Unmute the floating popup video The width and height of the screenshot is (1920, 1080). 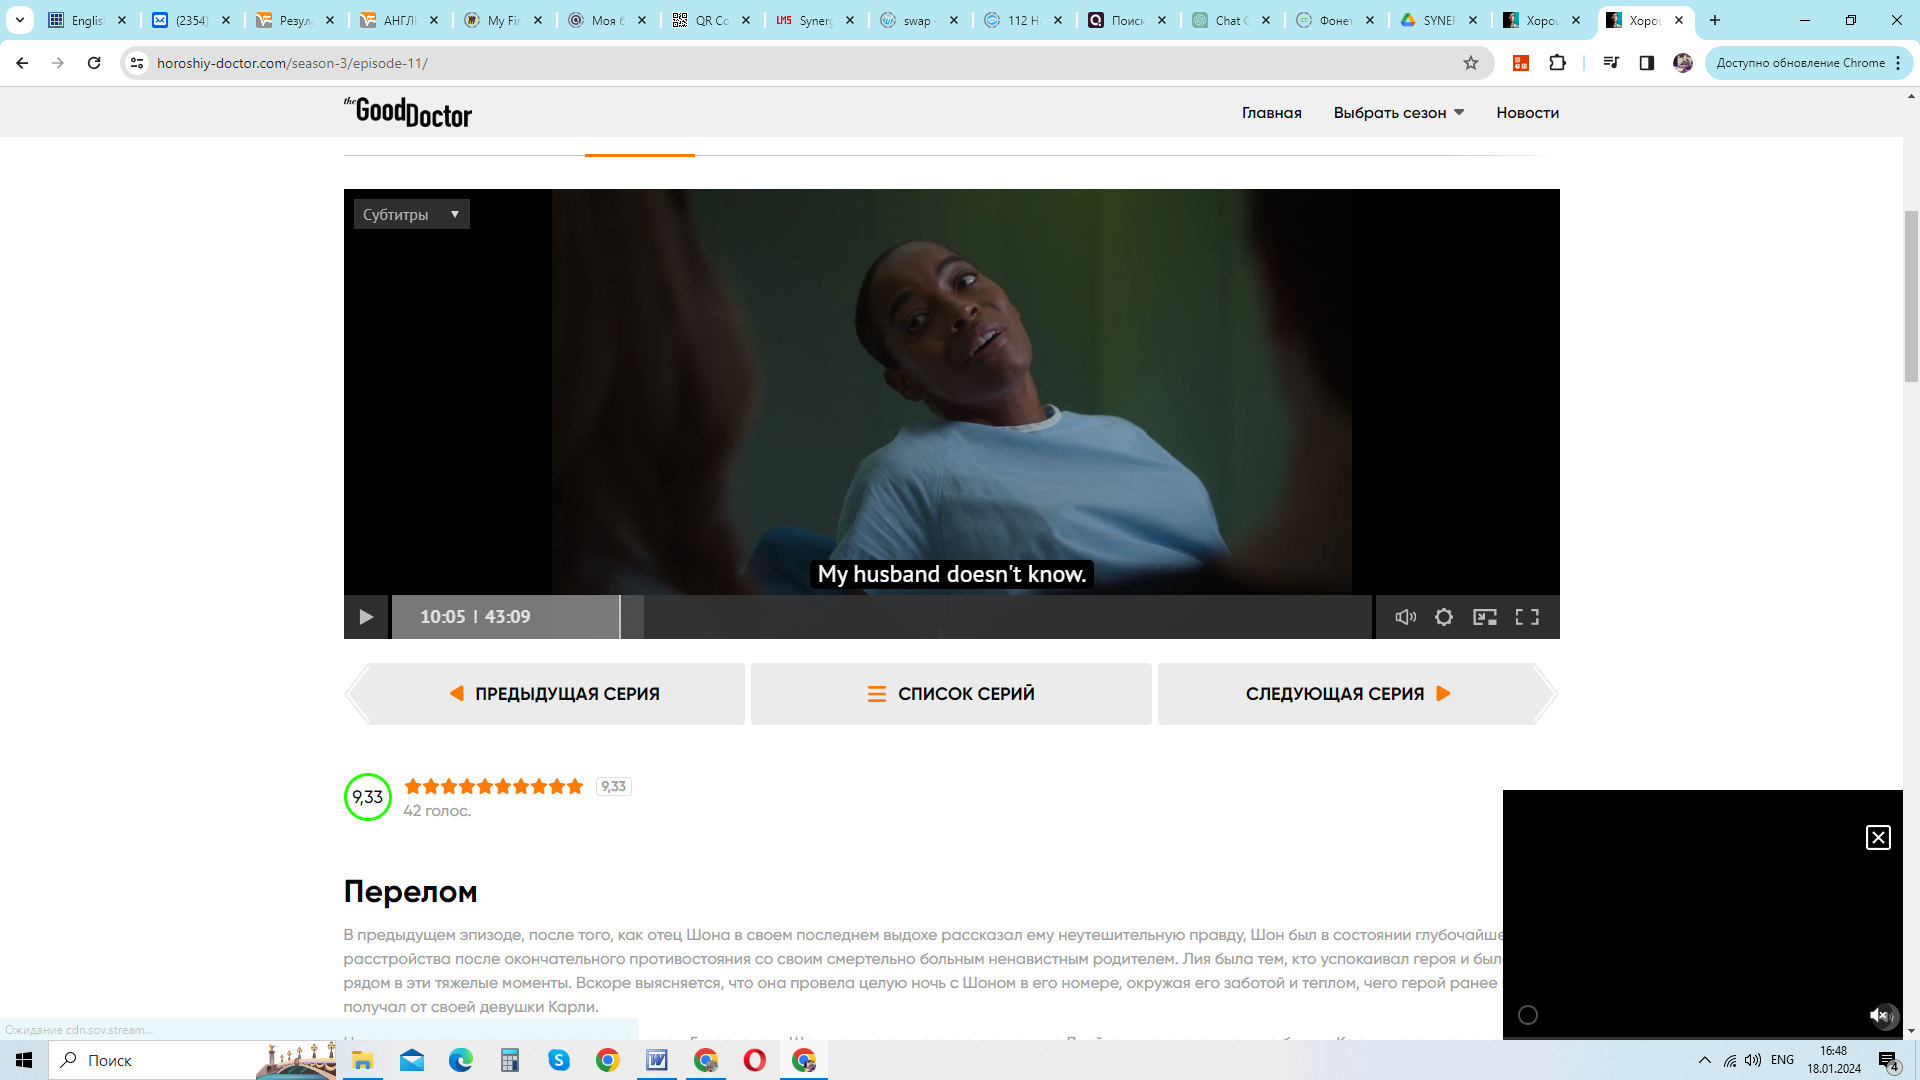click(x=1881, y=1015)
